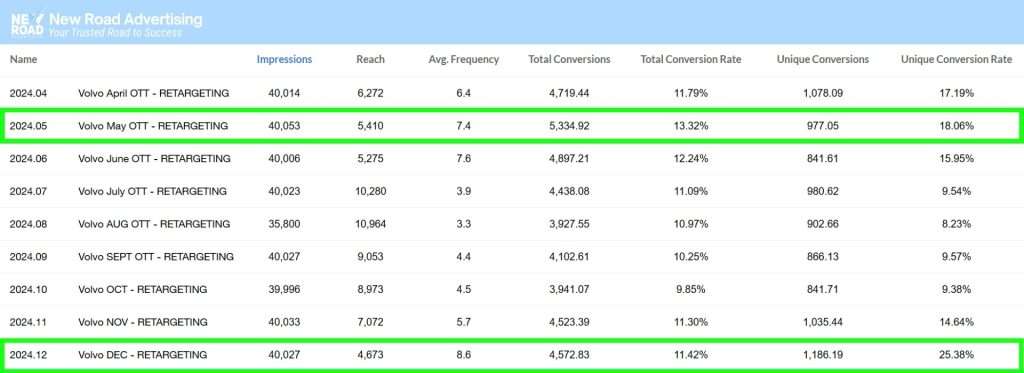This screenshot has width=1024, height=373.
Task: Click reach value 4,673
Action: click(x=370, y=355)
